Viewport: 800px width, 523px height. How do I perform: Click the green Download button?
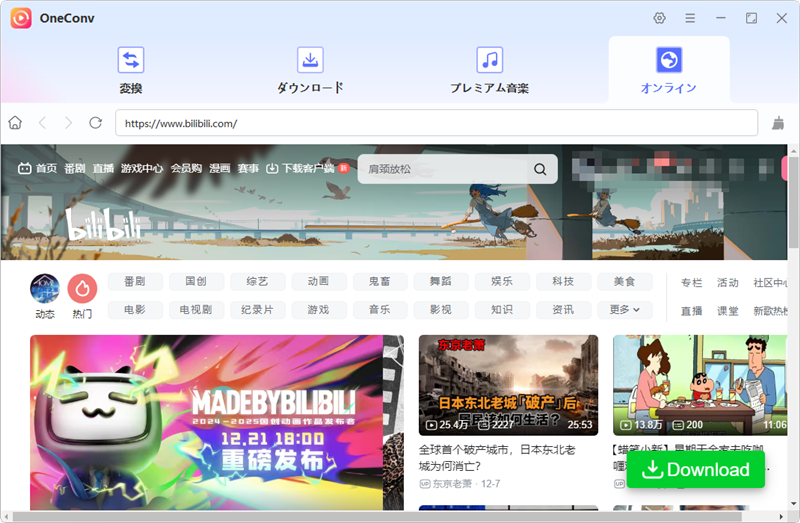pyautogui.click(x=696, y=469)
